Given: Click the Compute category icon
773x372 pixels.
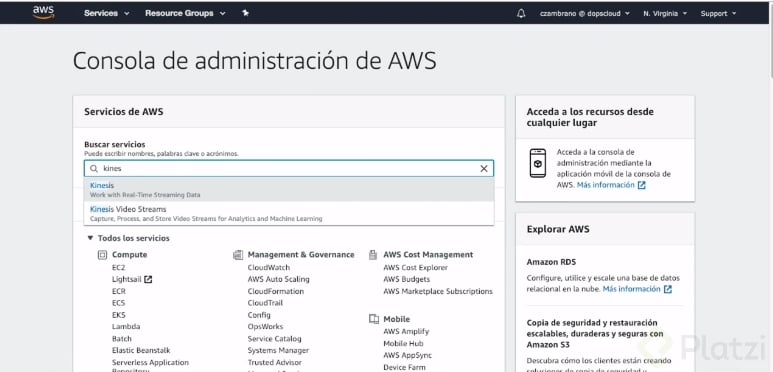Looking at the screenshot, I should pos(102,255).
